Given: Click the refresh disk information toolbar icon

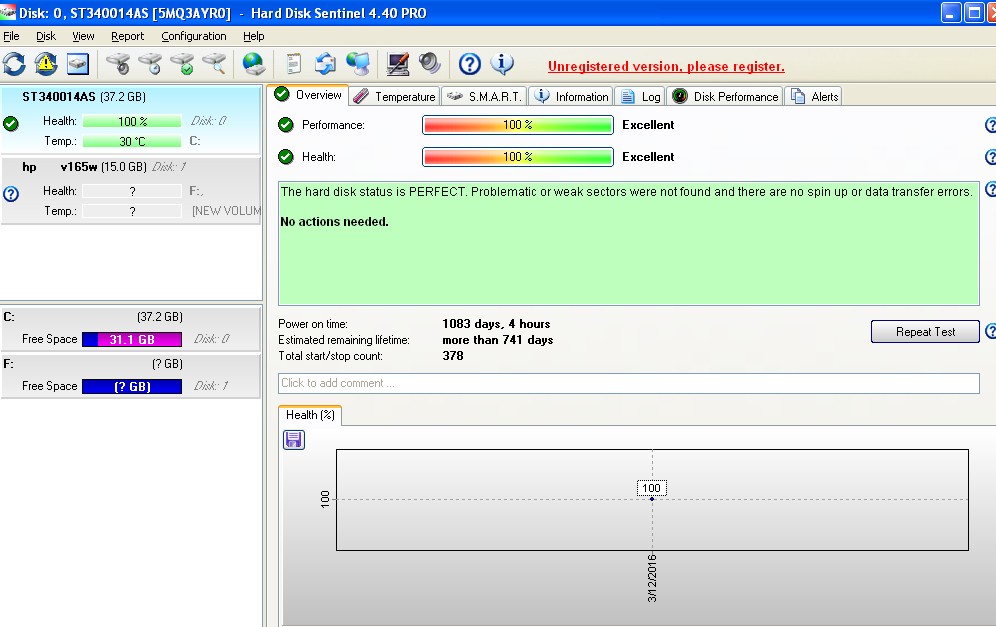Looking at the screenshot, I should click(14, 64).
